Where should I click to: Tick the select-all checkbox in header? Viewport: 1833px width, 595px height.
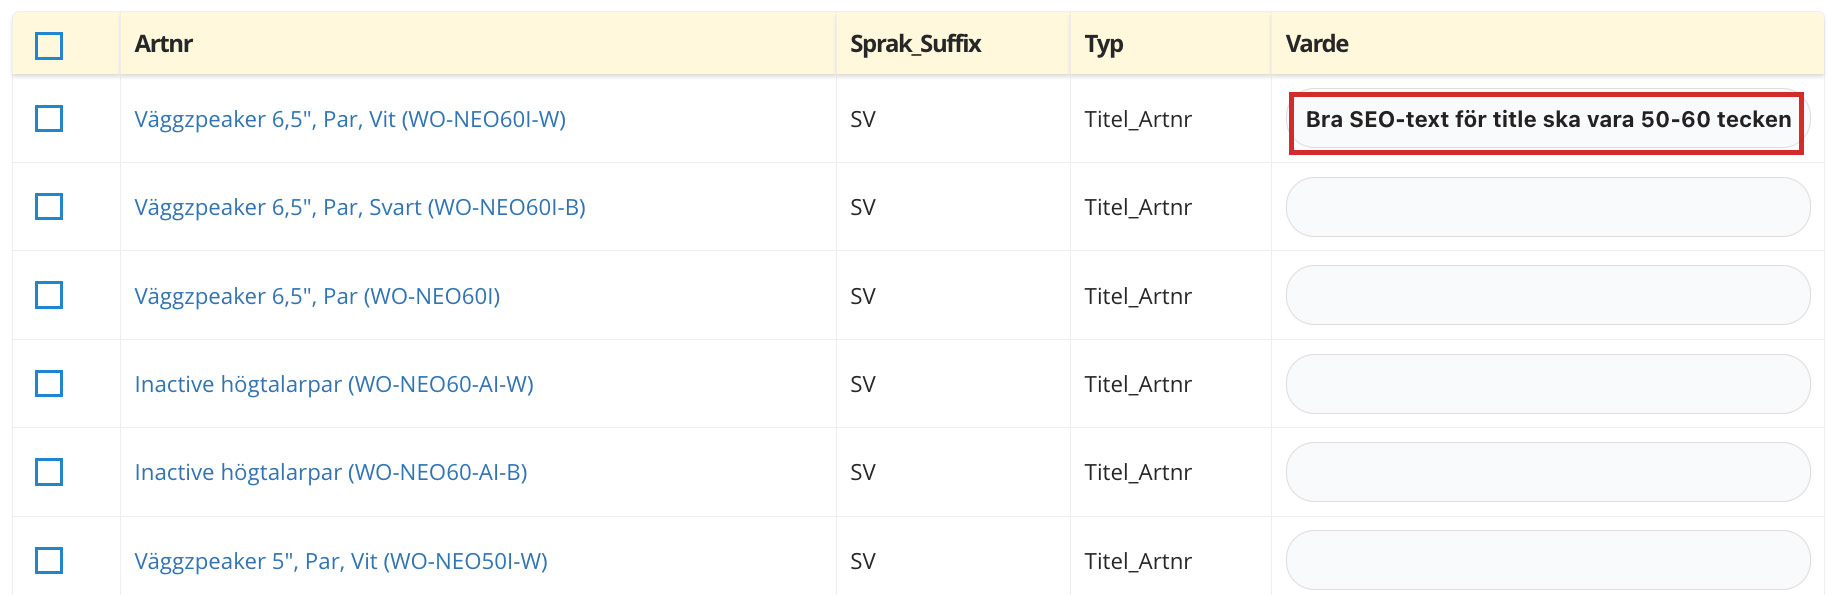(x=49, y=46)
